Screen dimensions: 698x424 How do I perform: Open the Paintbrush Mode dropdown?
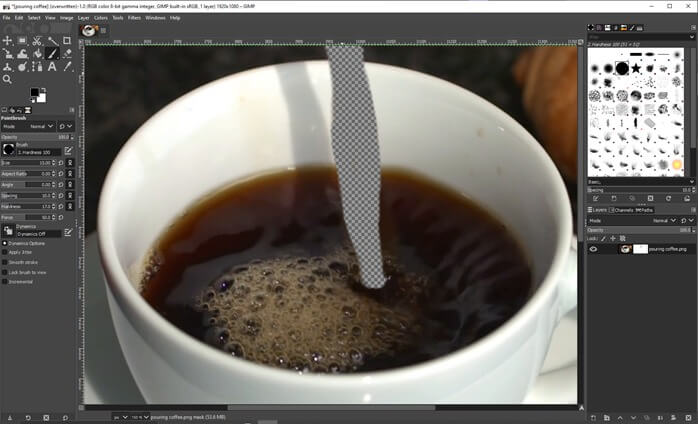point(28,126)
